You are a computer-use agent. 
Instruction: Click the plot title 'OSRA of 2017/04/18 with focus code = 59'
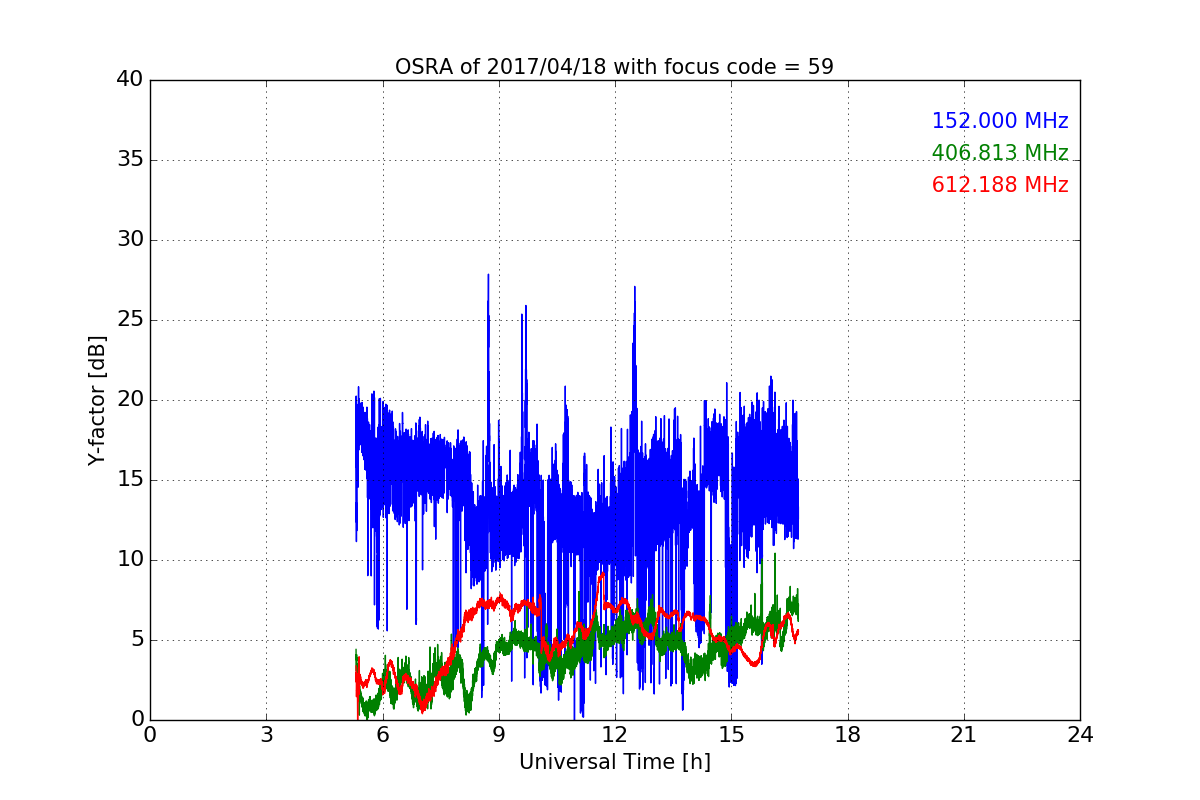click(x=614, y=67)
